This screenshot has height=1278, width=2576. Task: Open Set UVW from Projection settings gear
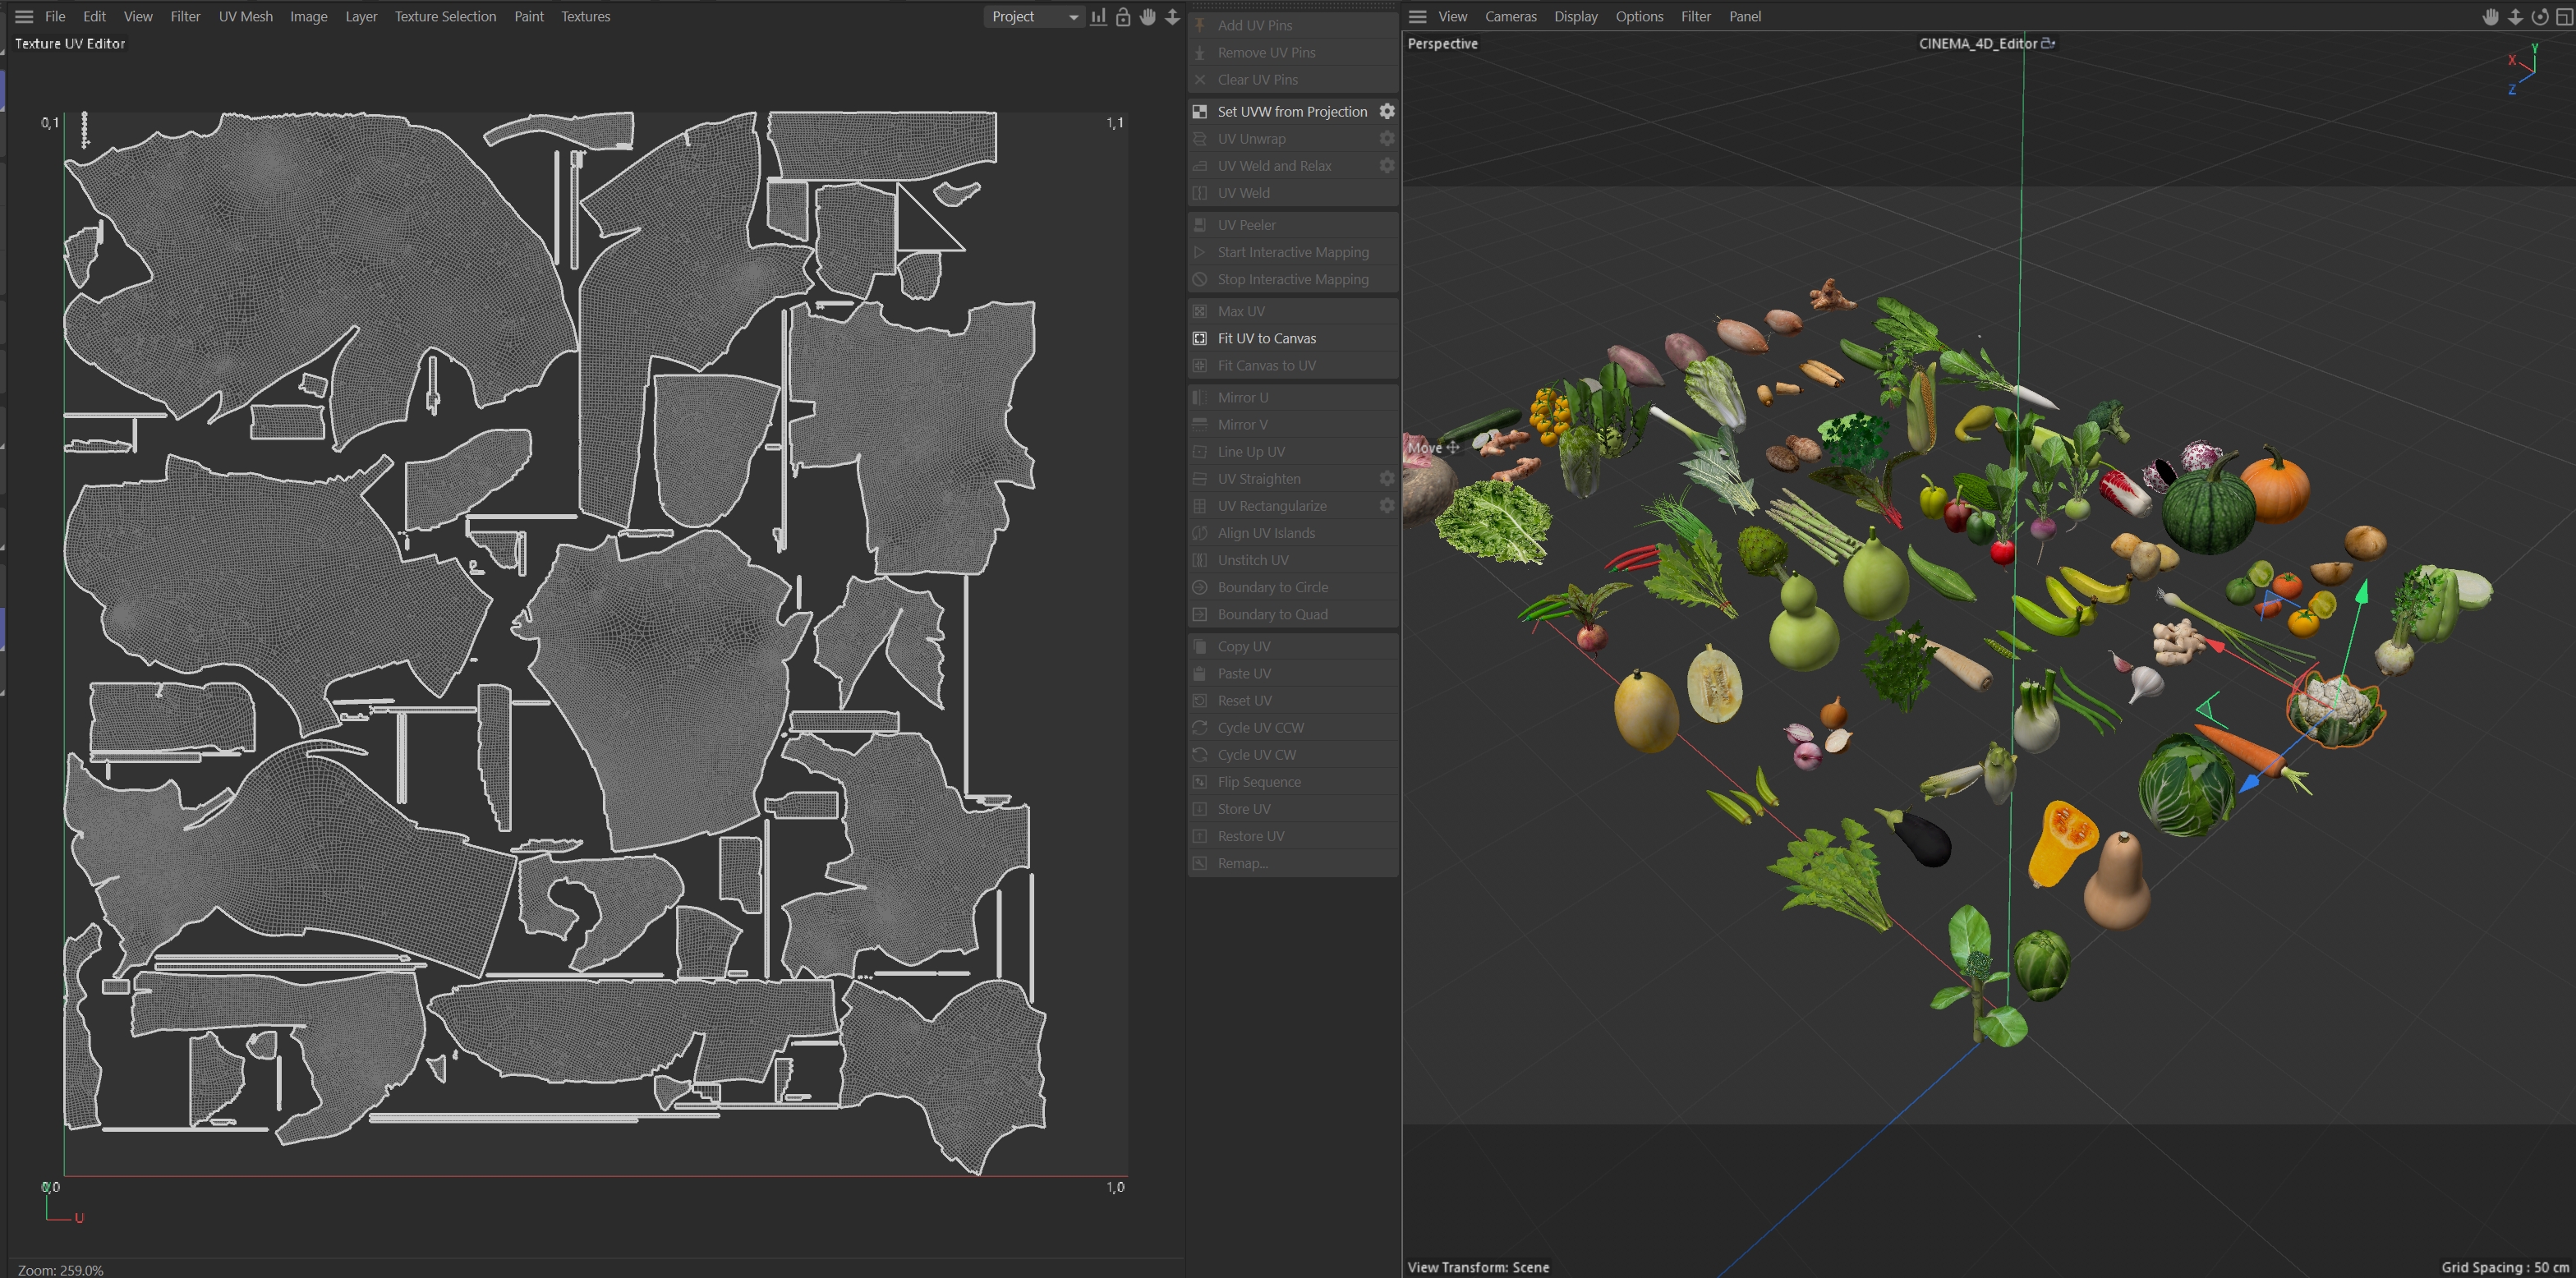(1387, 111)
